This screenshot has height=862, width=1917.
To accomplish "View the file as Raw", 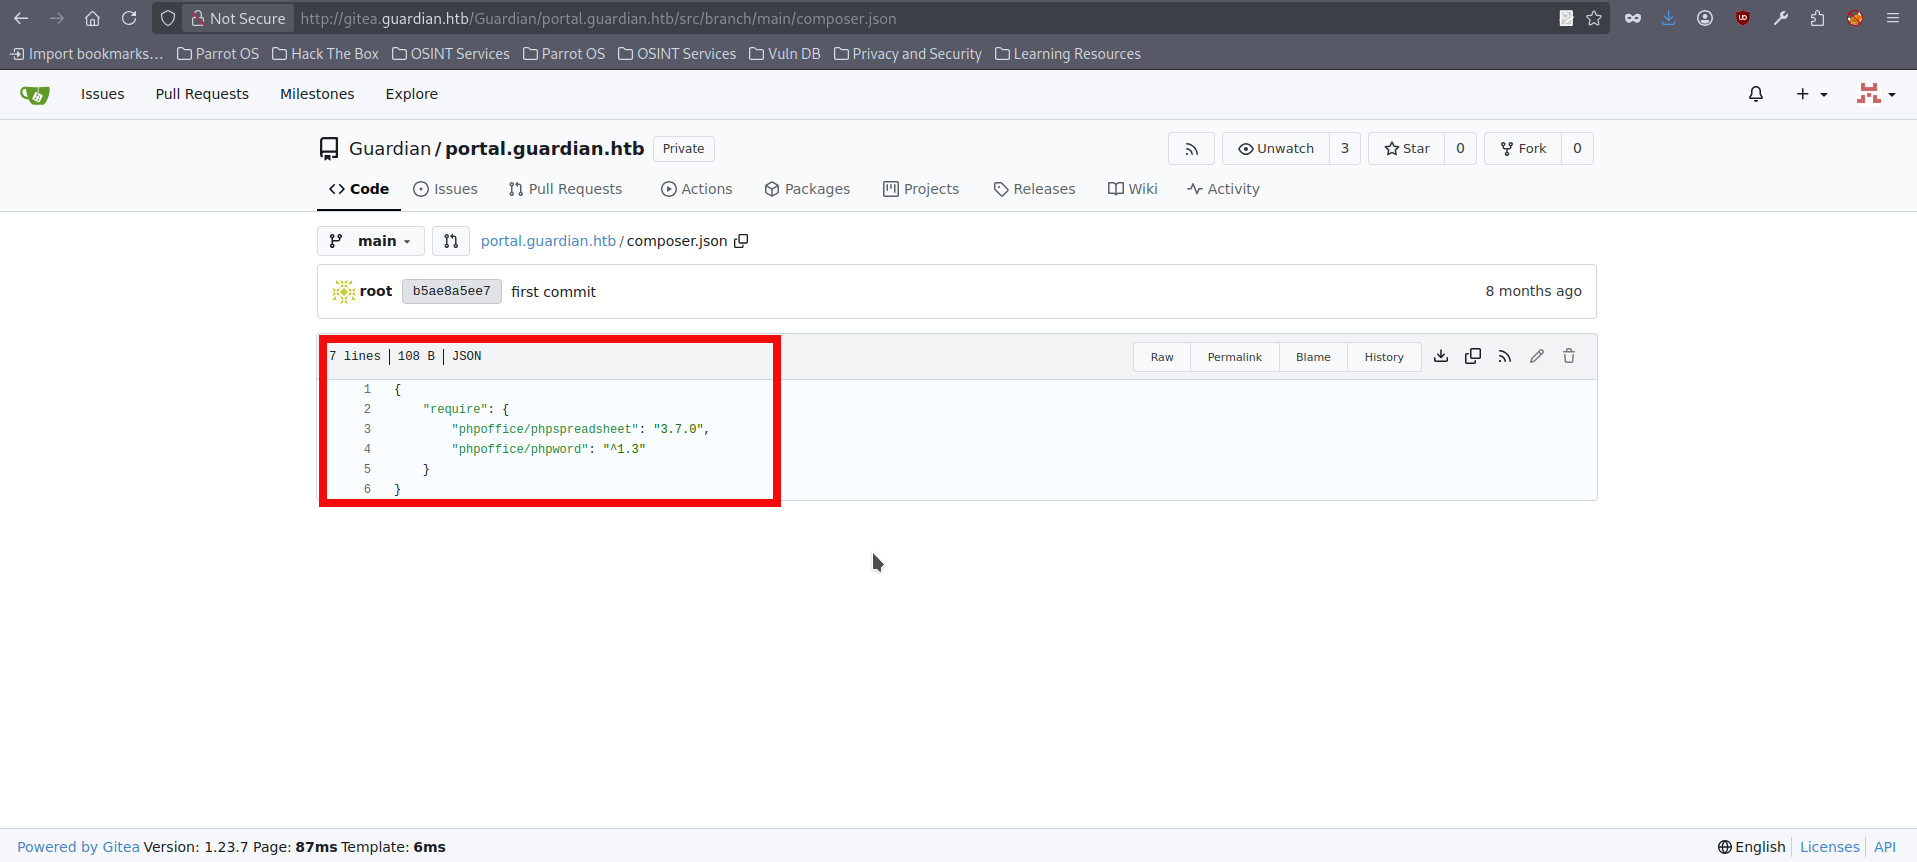I will click(x=1162, y=357).
